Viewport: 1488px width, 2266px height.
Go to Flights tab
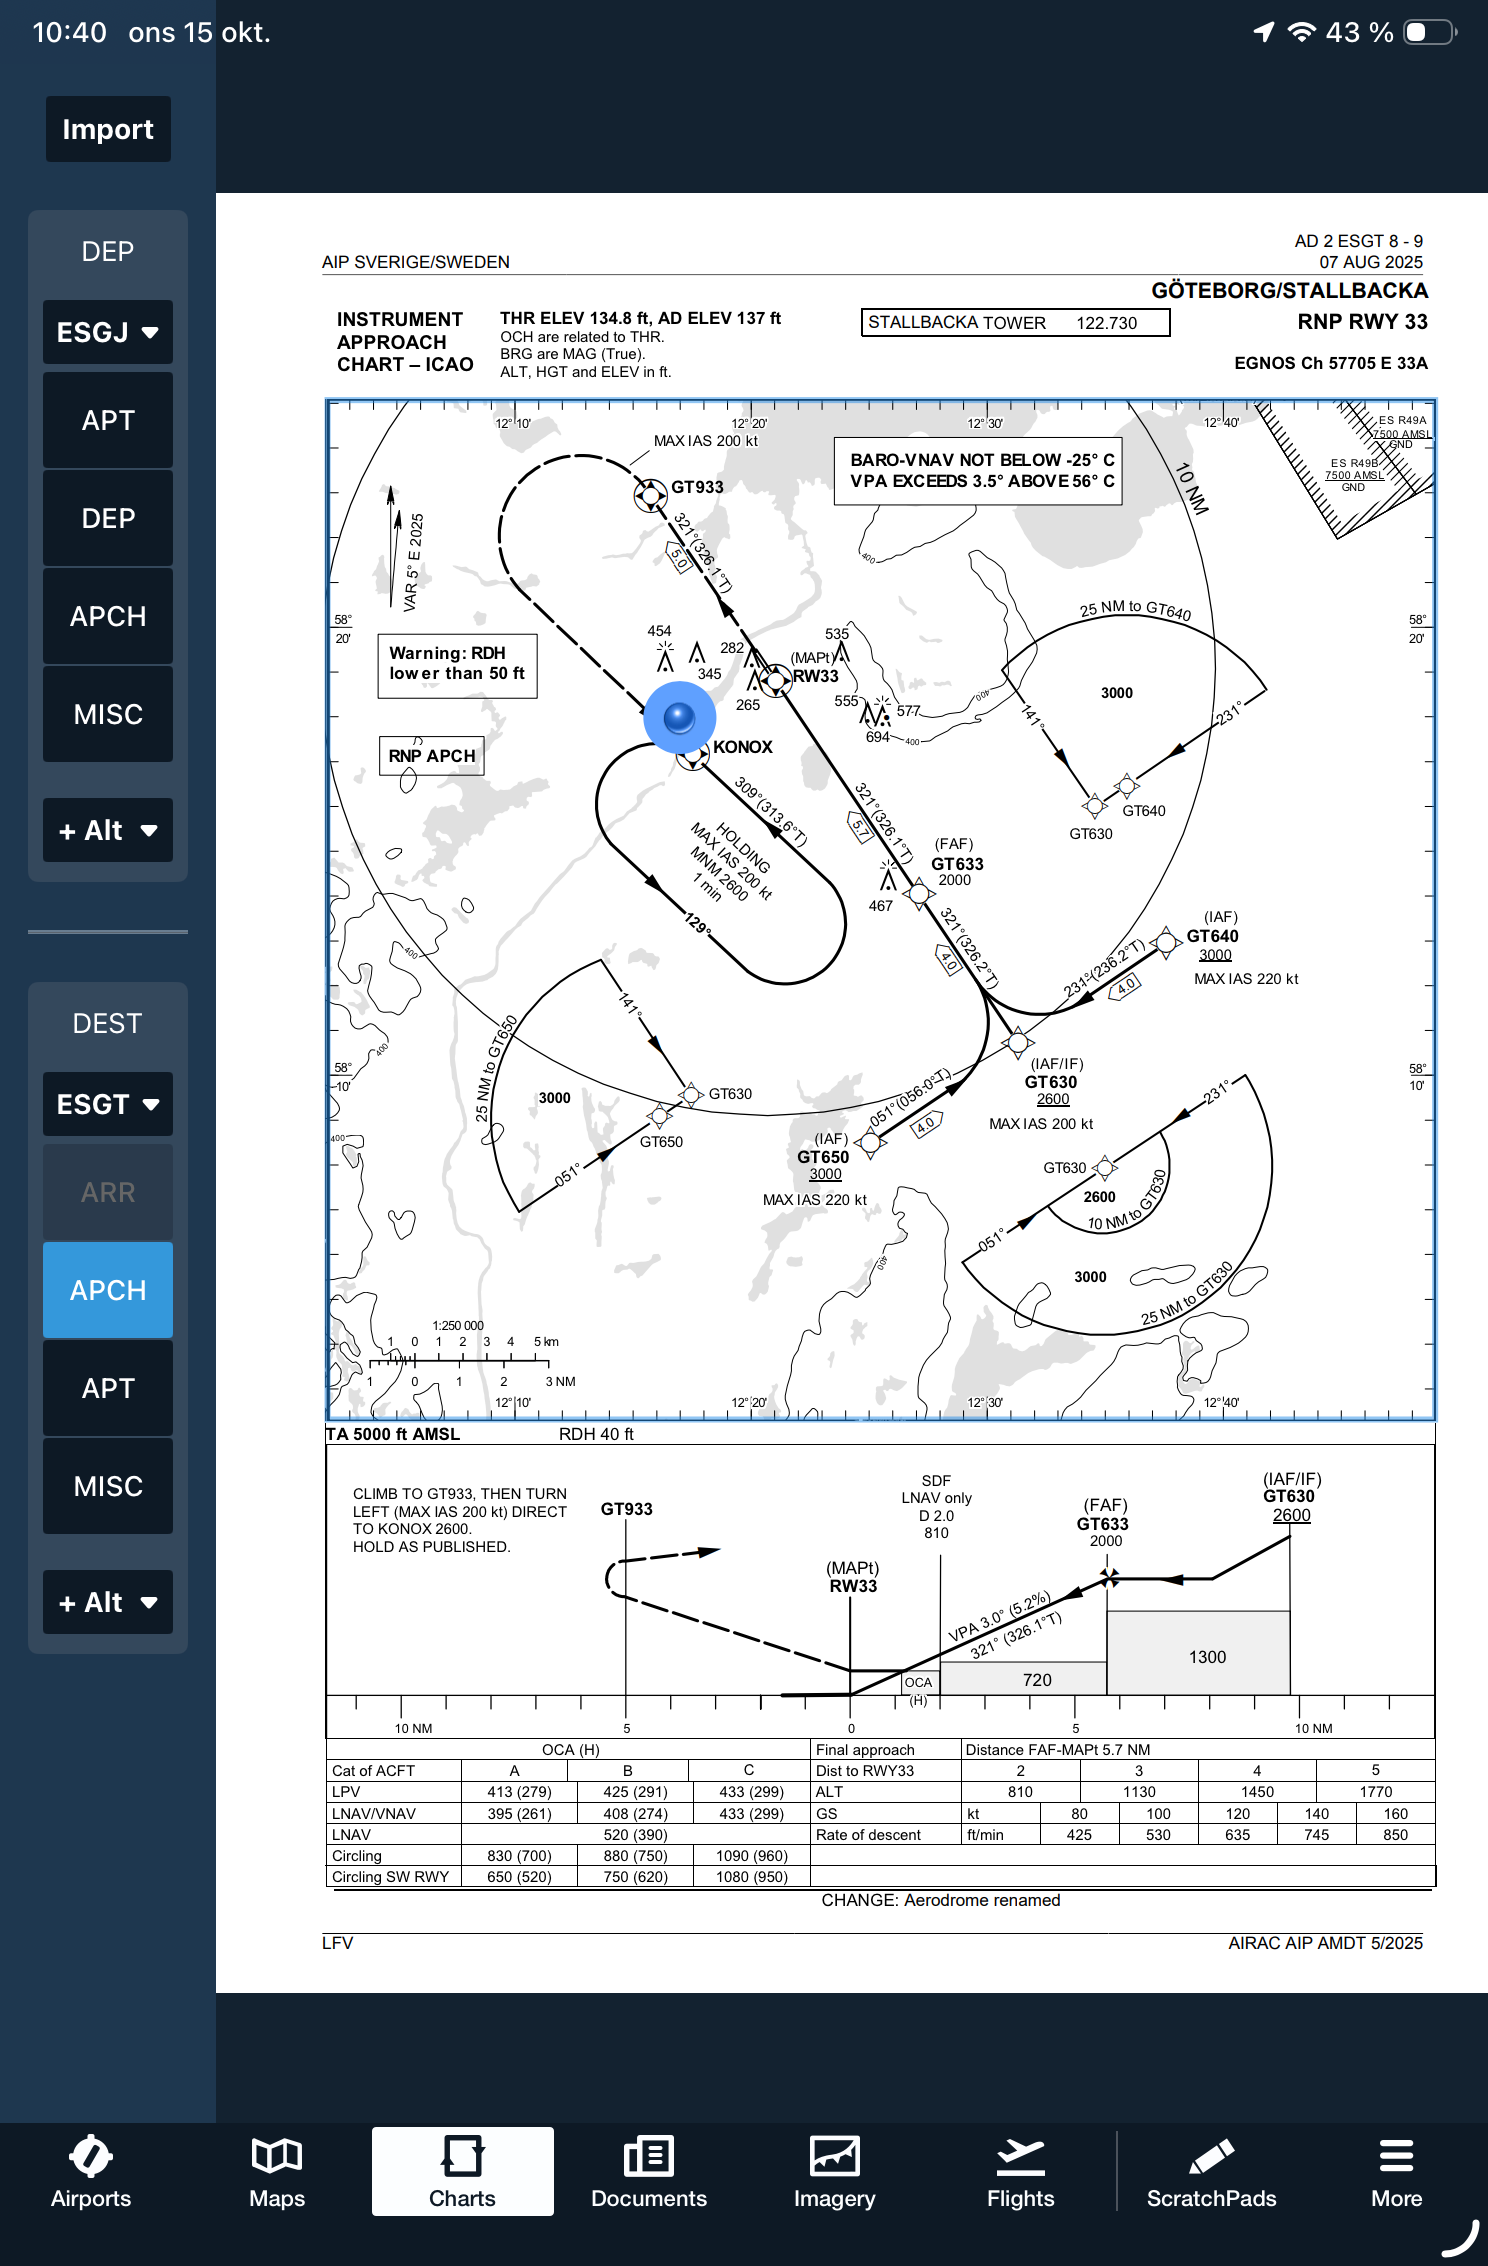pos(1020,2172)
